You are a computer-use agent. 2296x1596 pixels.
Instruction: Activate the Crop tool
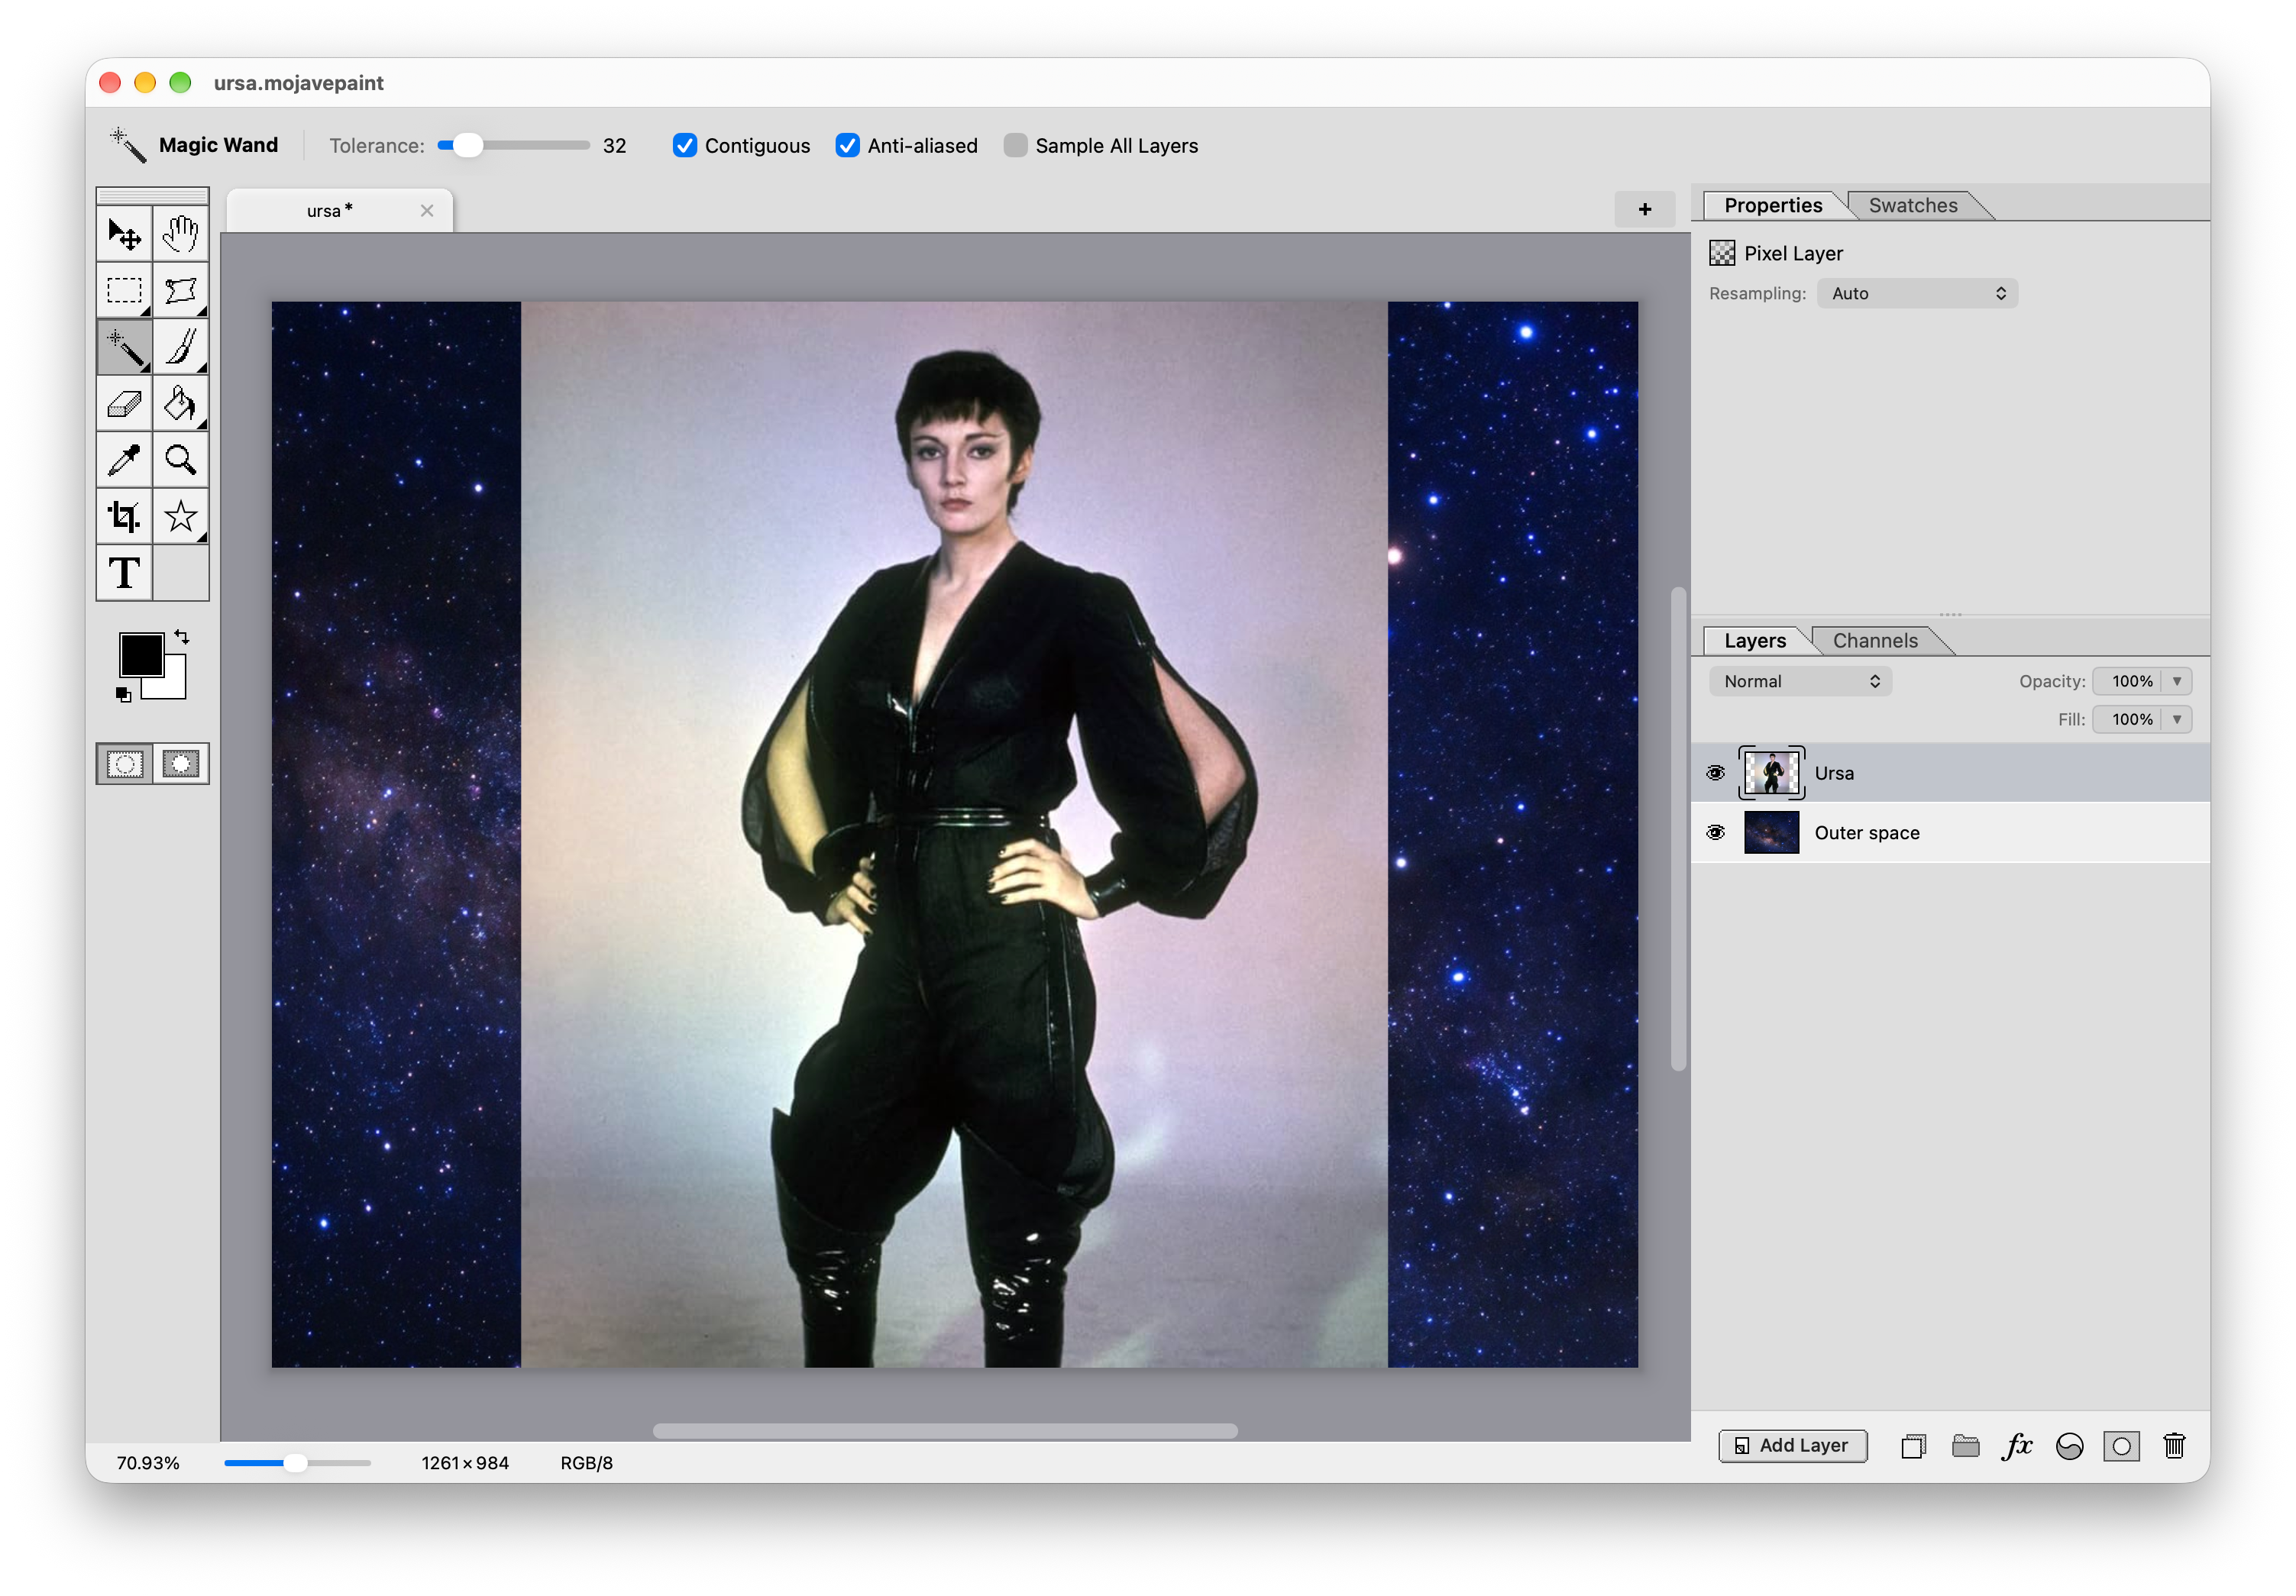click(x=124, y=517)
